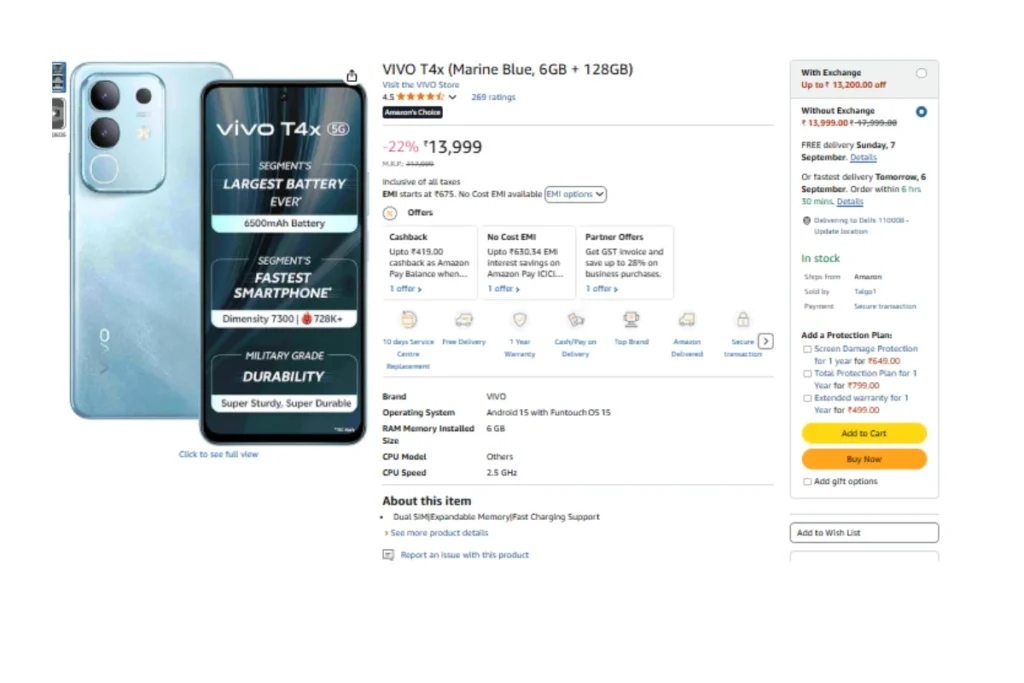Image resolution: width=1024 pixels, height=683 pixels.
Task: Select the With Exchange radio option
Action: pos(921,73)
